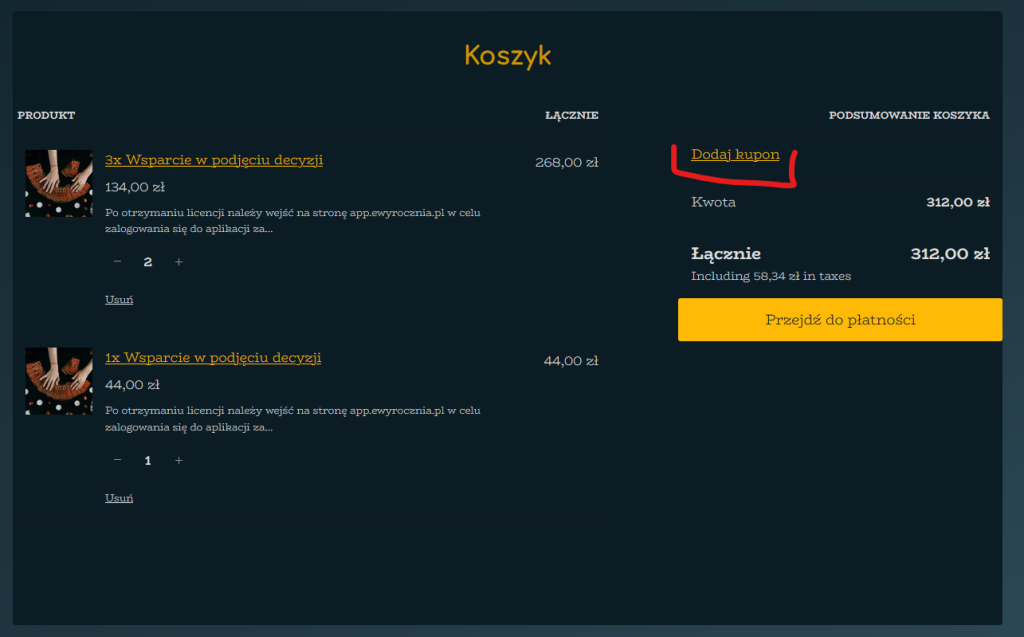Open thumbnail image of 3x Wsparcie product
This screenshot has width=1024, height=637.
[x=59, y=183]
